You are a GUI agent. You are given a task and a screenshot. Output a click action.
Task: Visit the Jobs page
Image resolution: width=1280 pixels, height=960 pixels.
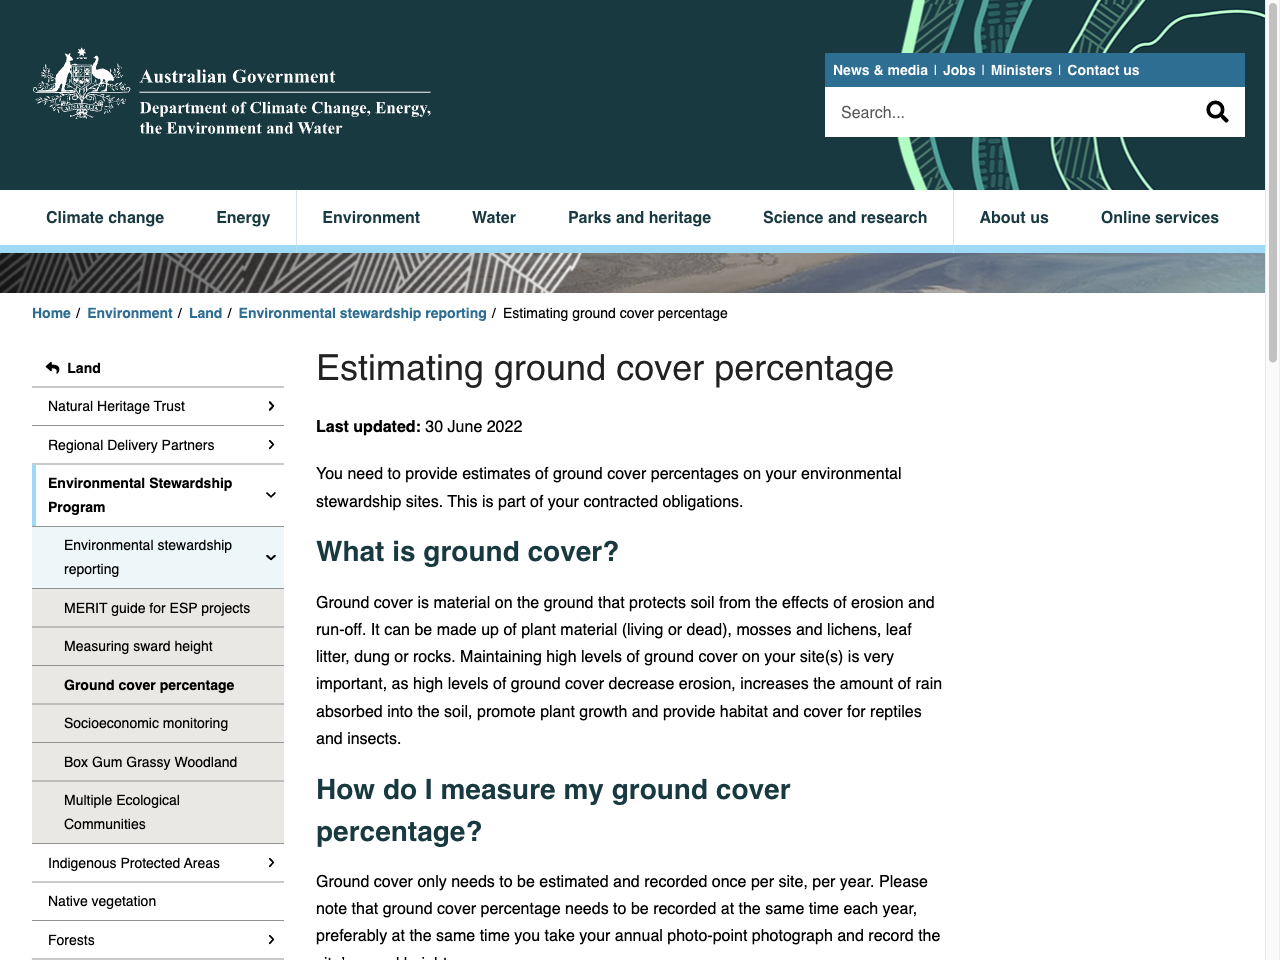click(x=958, y=70)
